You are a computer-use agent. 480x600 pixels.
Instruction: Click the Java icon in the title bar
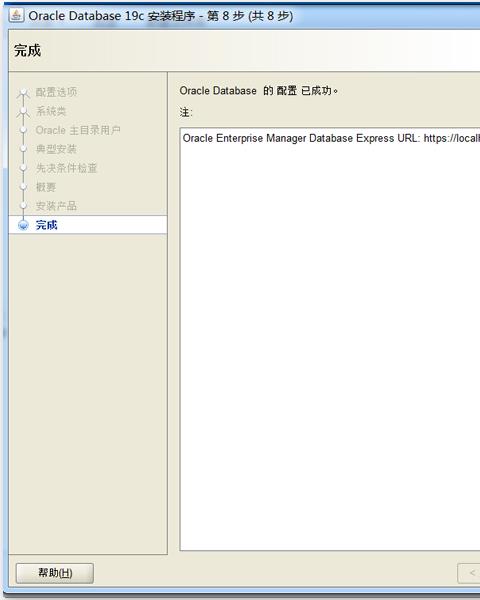tap(16, 16)
